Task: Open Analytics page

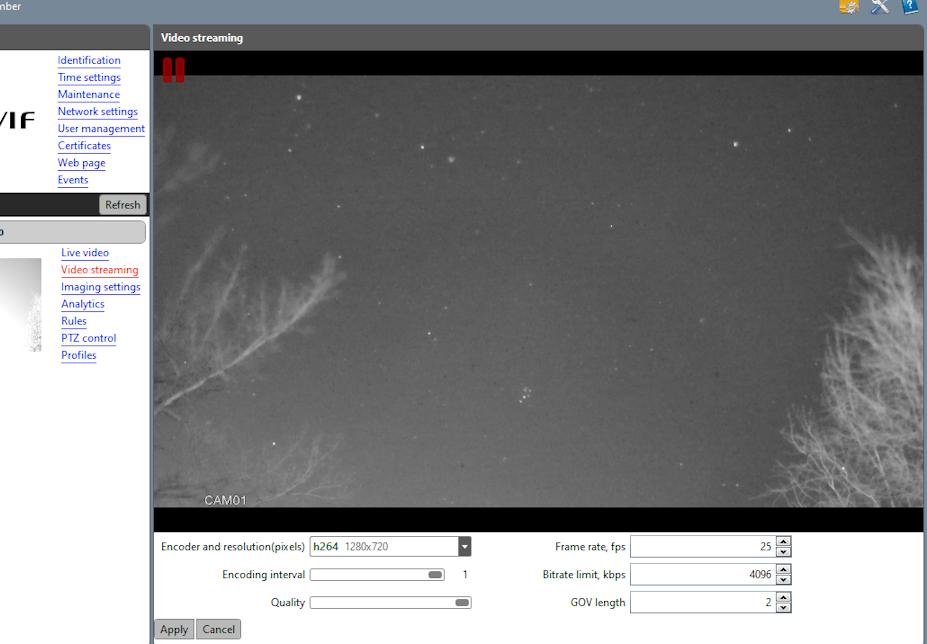Action: pos(83,305)
